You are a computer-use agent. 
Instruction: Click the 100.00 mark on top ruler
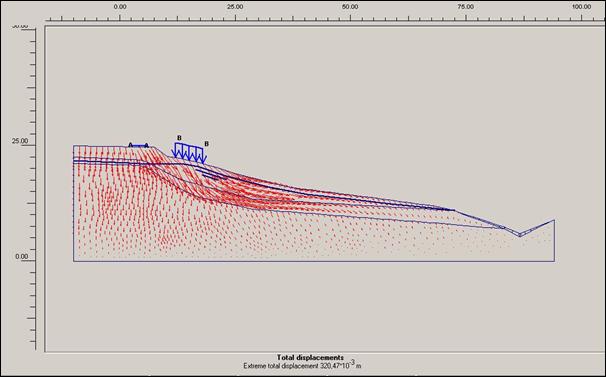tap(582, 7)
